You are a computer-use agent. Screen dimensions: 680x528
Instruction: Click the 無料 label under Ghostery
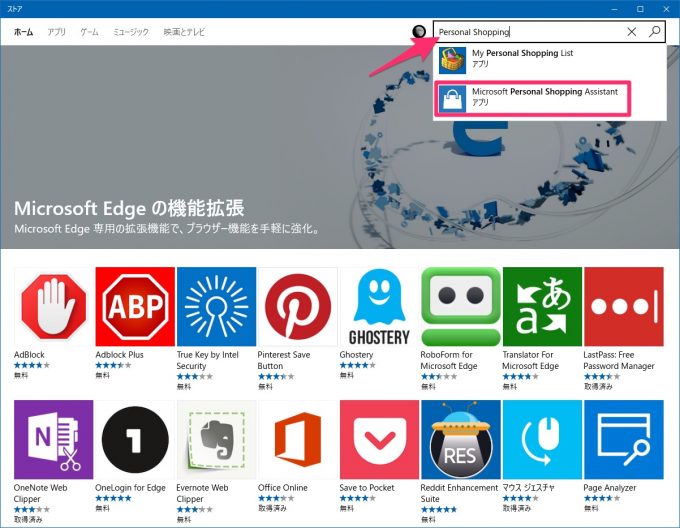347,375
